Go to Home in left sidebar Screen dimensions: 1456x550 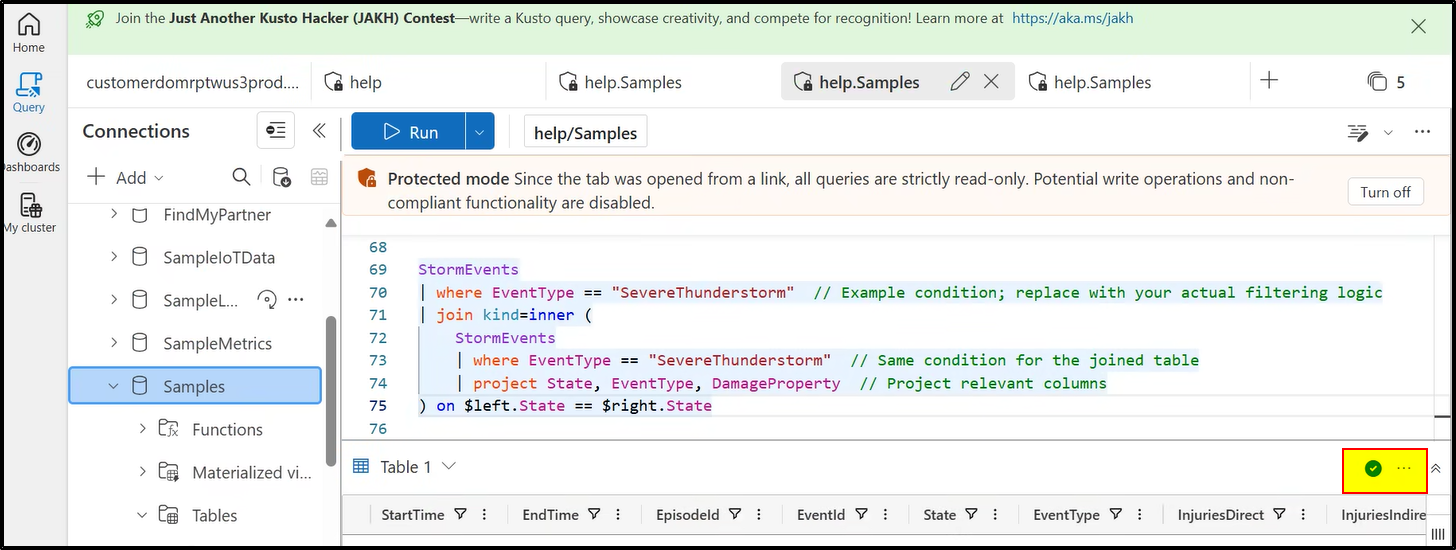point(28,33)
